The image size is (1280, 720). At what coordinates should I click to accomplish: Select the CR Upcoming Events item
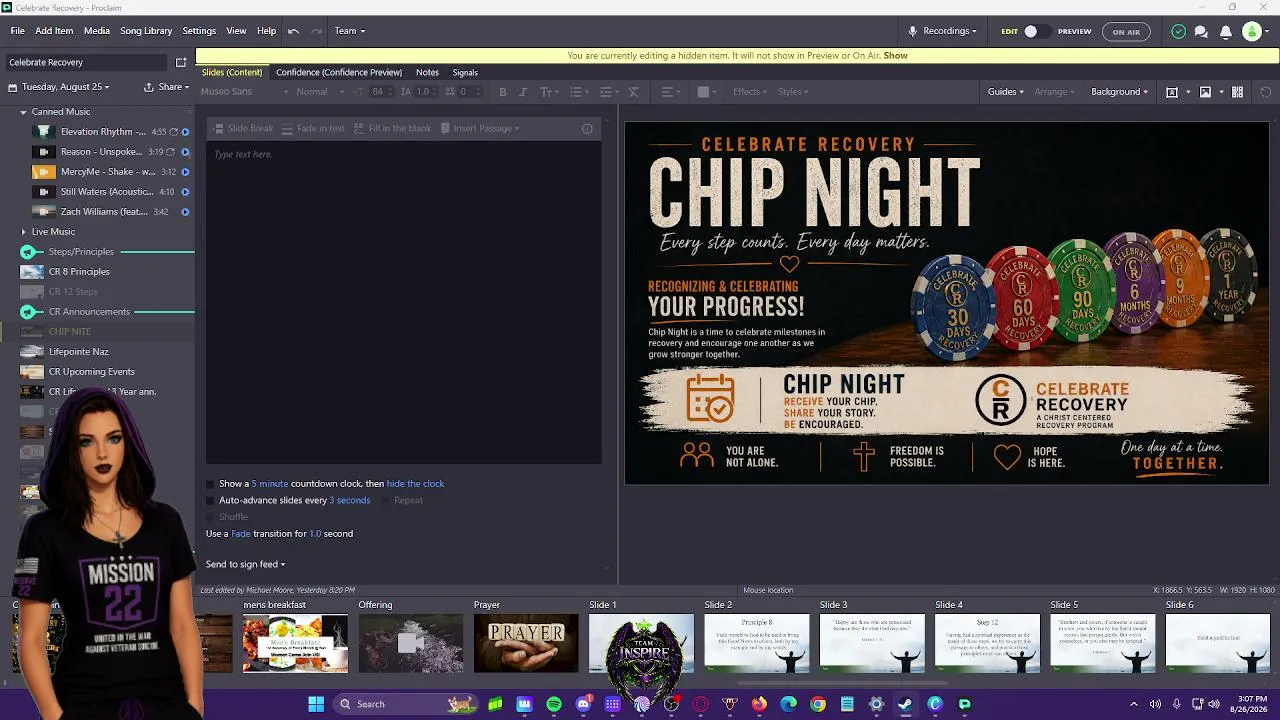point(92,372)
